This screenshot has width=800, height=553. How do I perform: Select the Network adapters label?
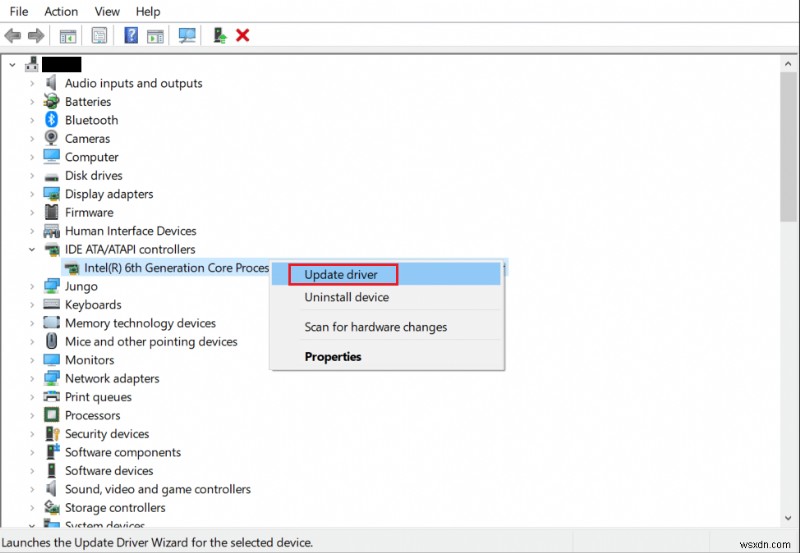coord(112,378)
